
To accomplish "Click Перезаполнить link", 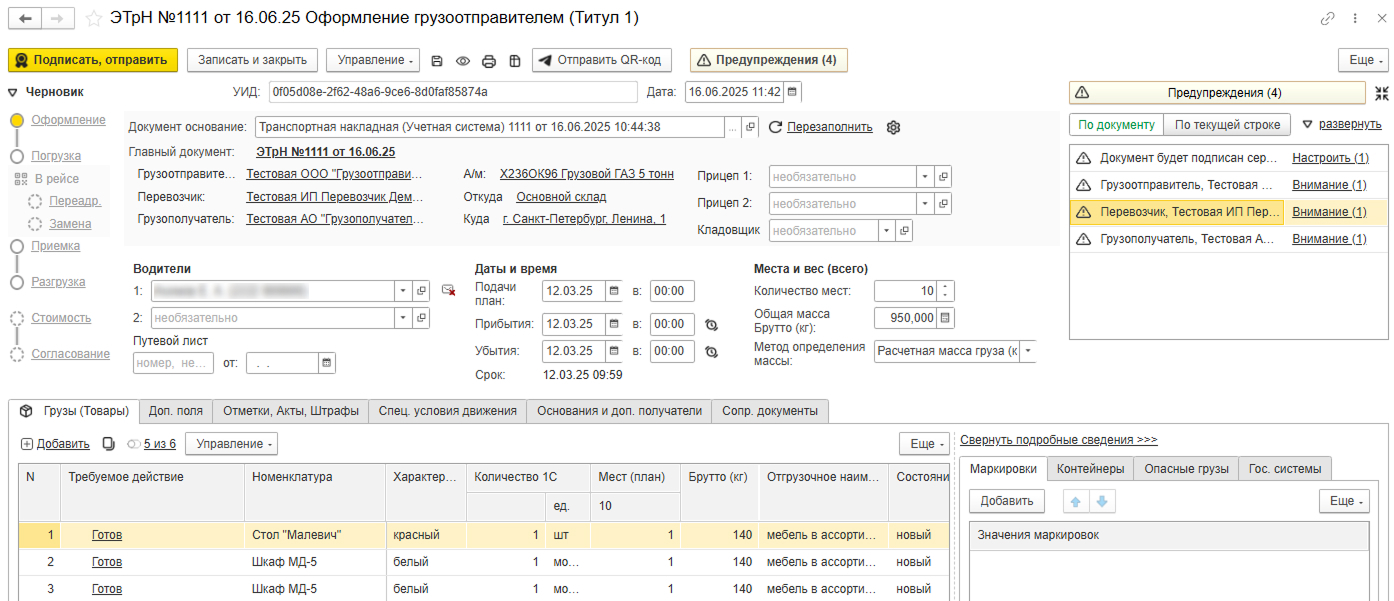I will point(829,127).
